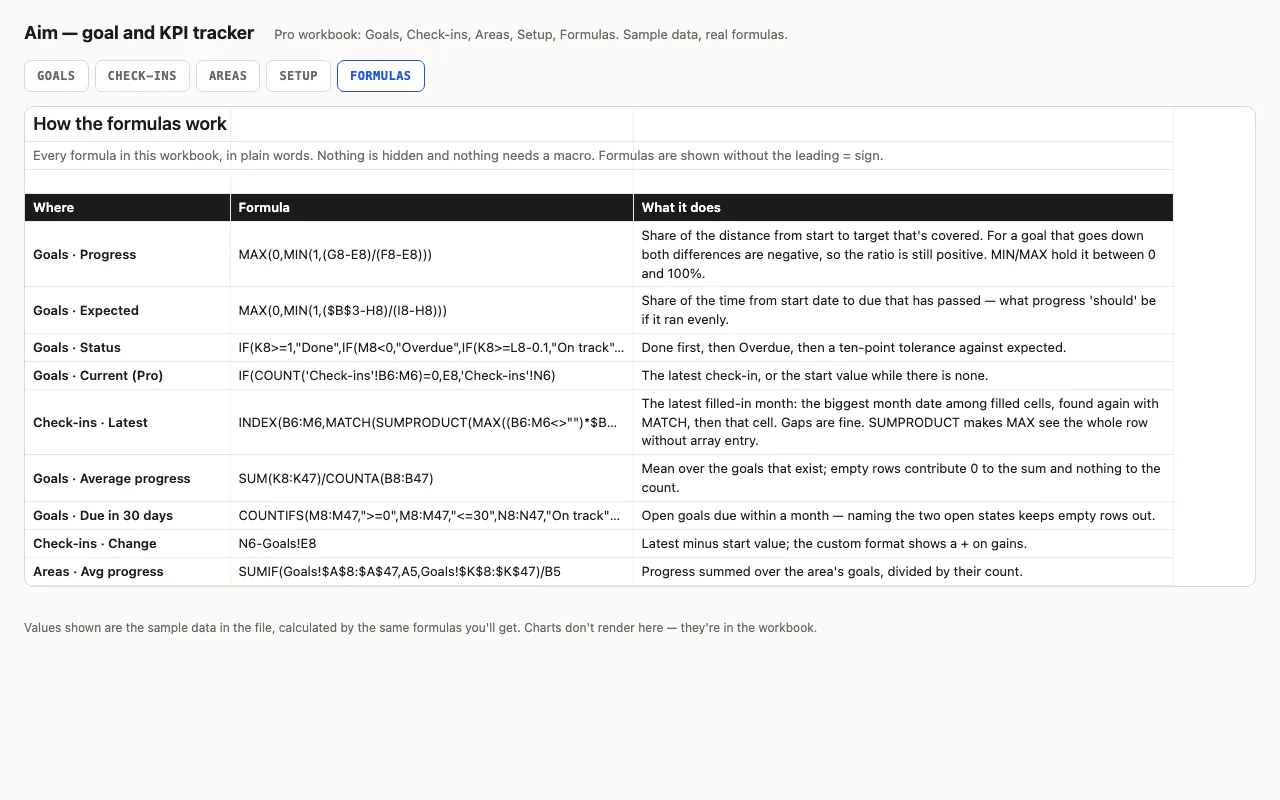
Task: Select the AREAS tab
Action: [x=228, y=76]
